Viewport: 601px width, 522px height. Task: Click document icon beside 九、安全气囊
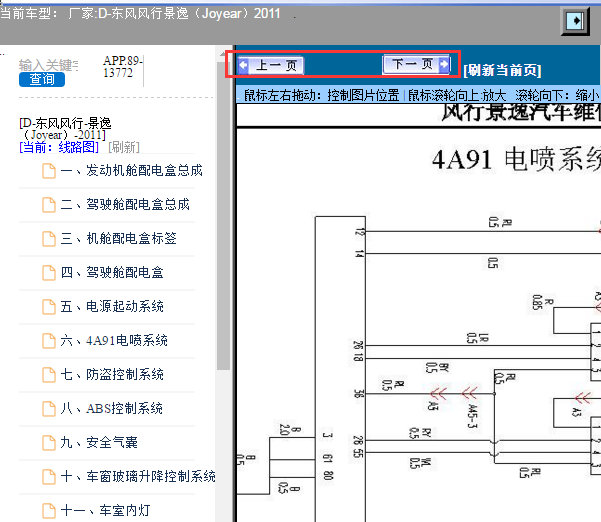pyautogui.click(x=49, y=443)
